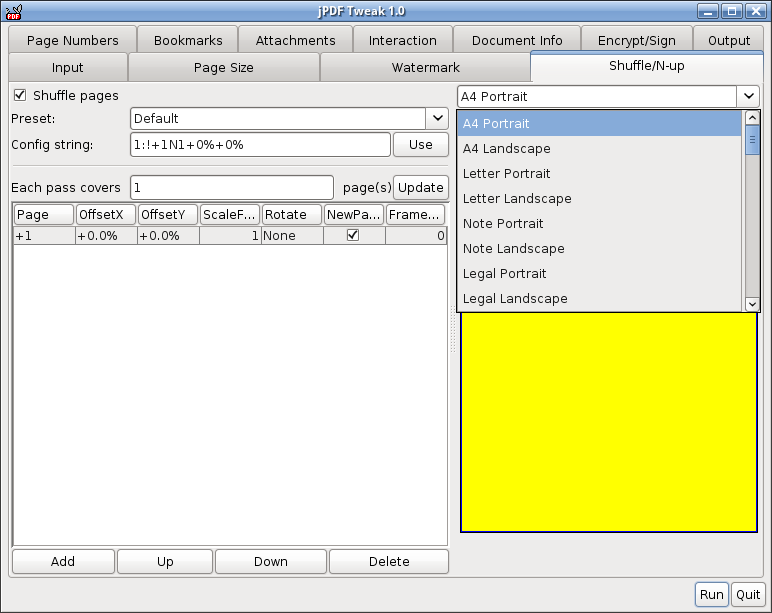
Task: Pick Letter Landscape from the list
Action: click(x=599, y=198)
